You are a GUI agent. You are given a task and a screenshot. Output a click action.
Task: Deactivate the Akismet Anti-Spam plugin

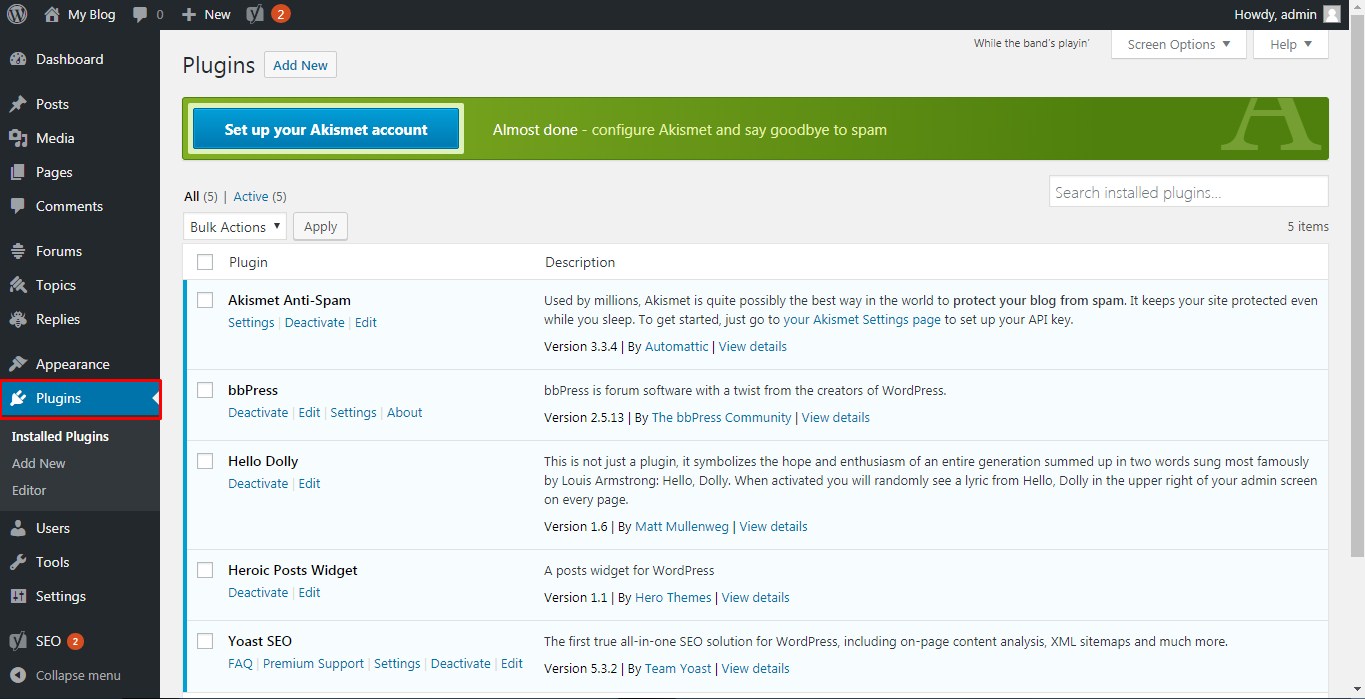[x=314, y=322]
